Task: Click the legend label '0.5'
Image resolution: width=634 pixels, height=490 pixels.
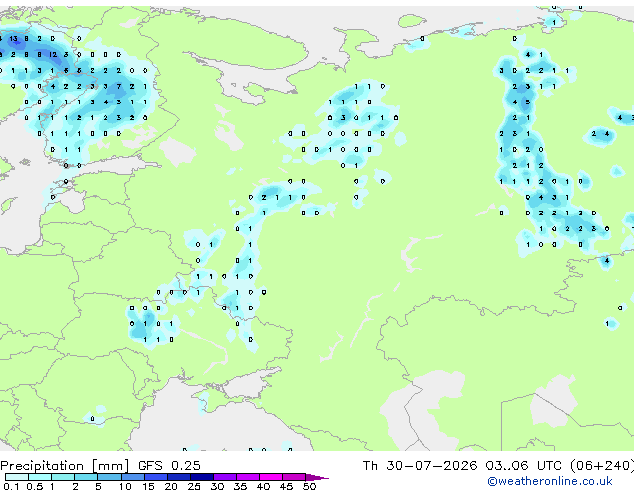Action: [34, 486]
